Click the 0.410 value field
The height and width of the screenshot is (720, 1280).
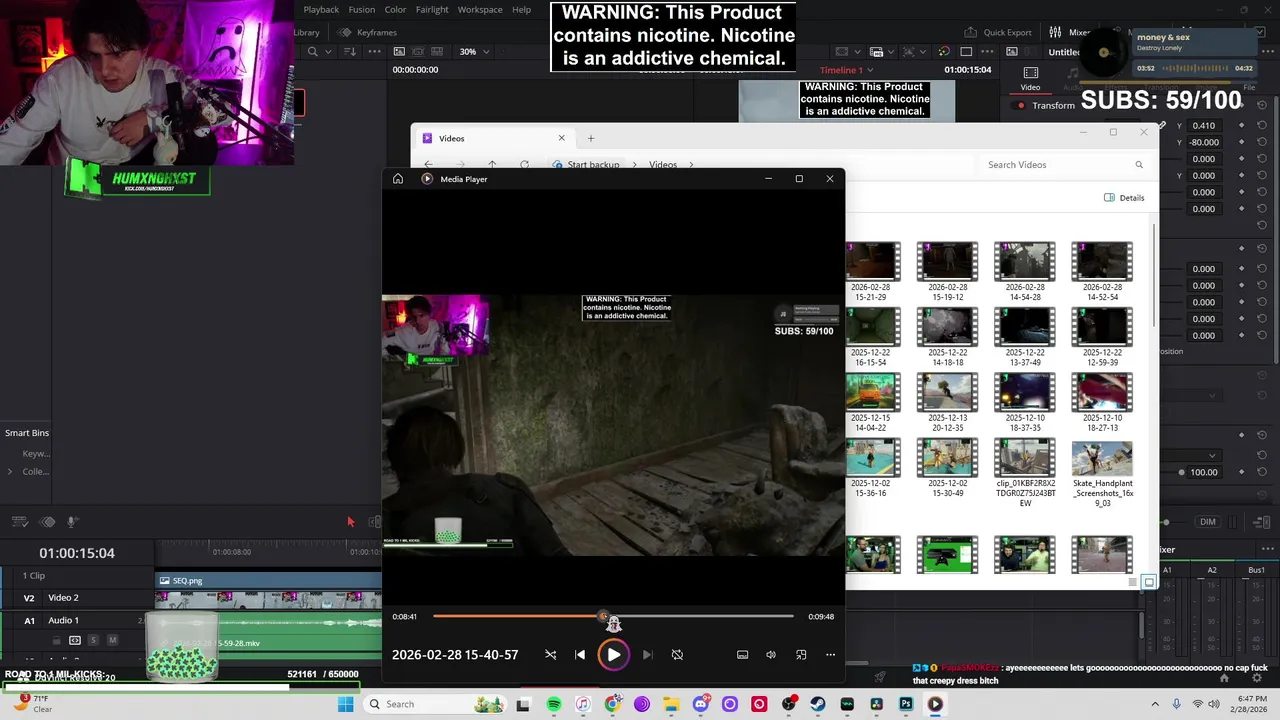click(1204, 126)
